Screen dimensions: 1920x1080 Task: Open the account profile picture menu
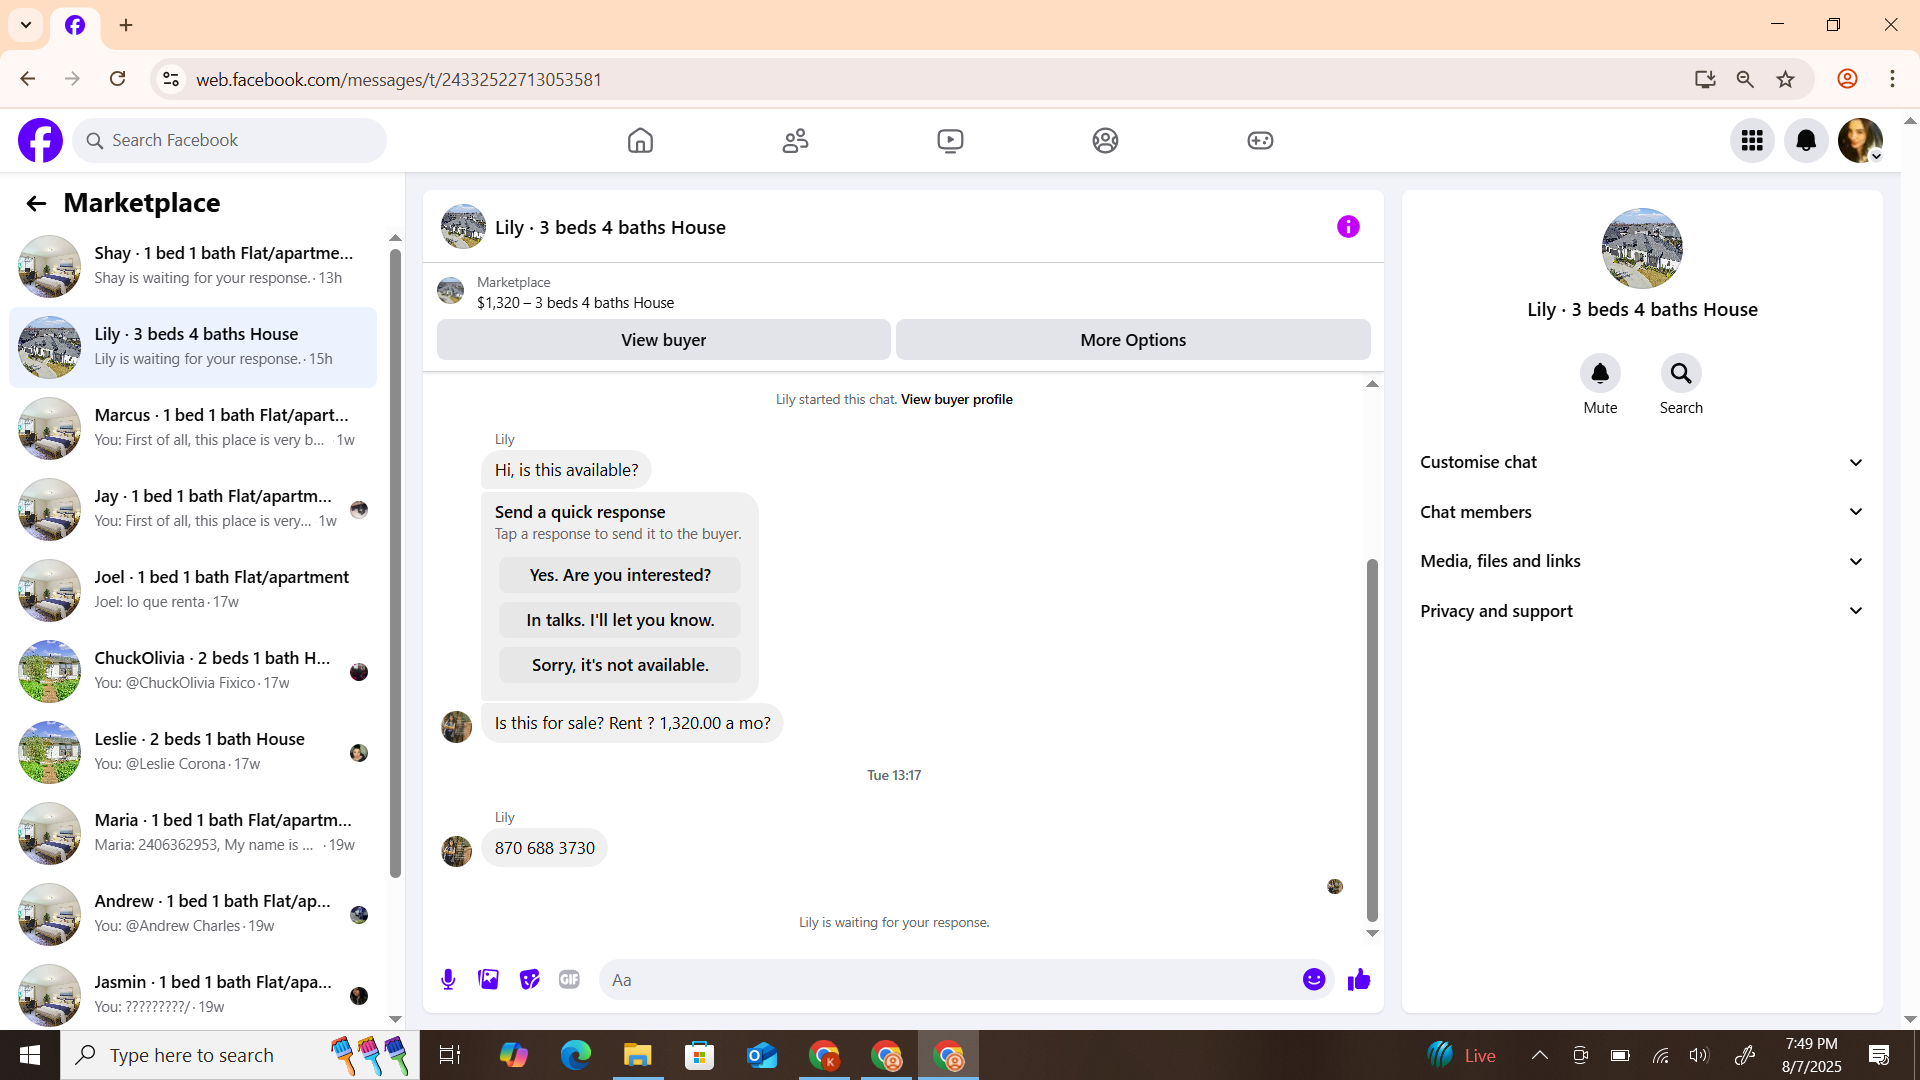coord(1860,140)
